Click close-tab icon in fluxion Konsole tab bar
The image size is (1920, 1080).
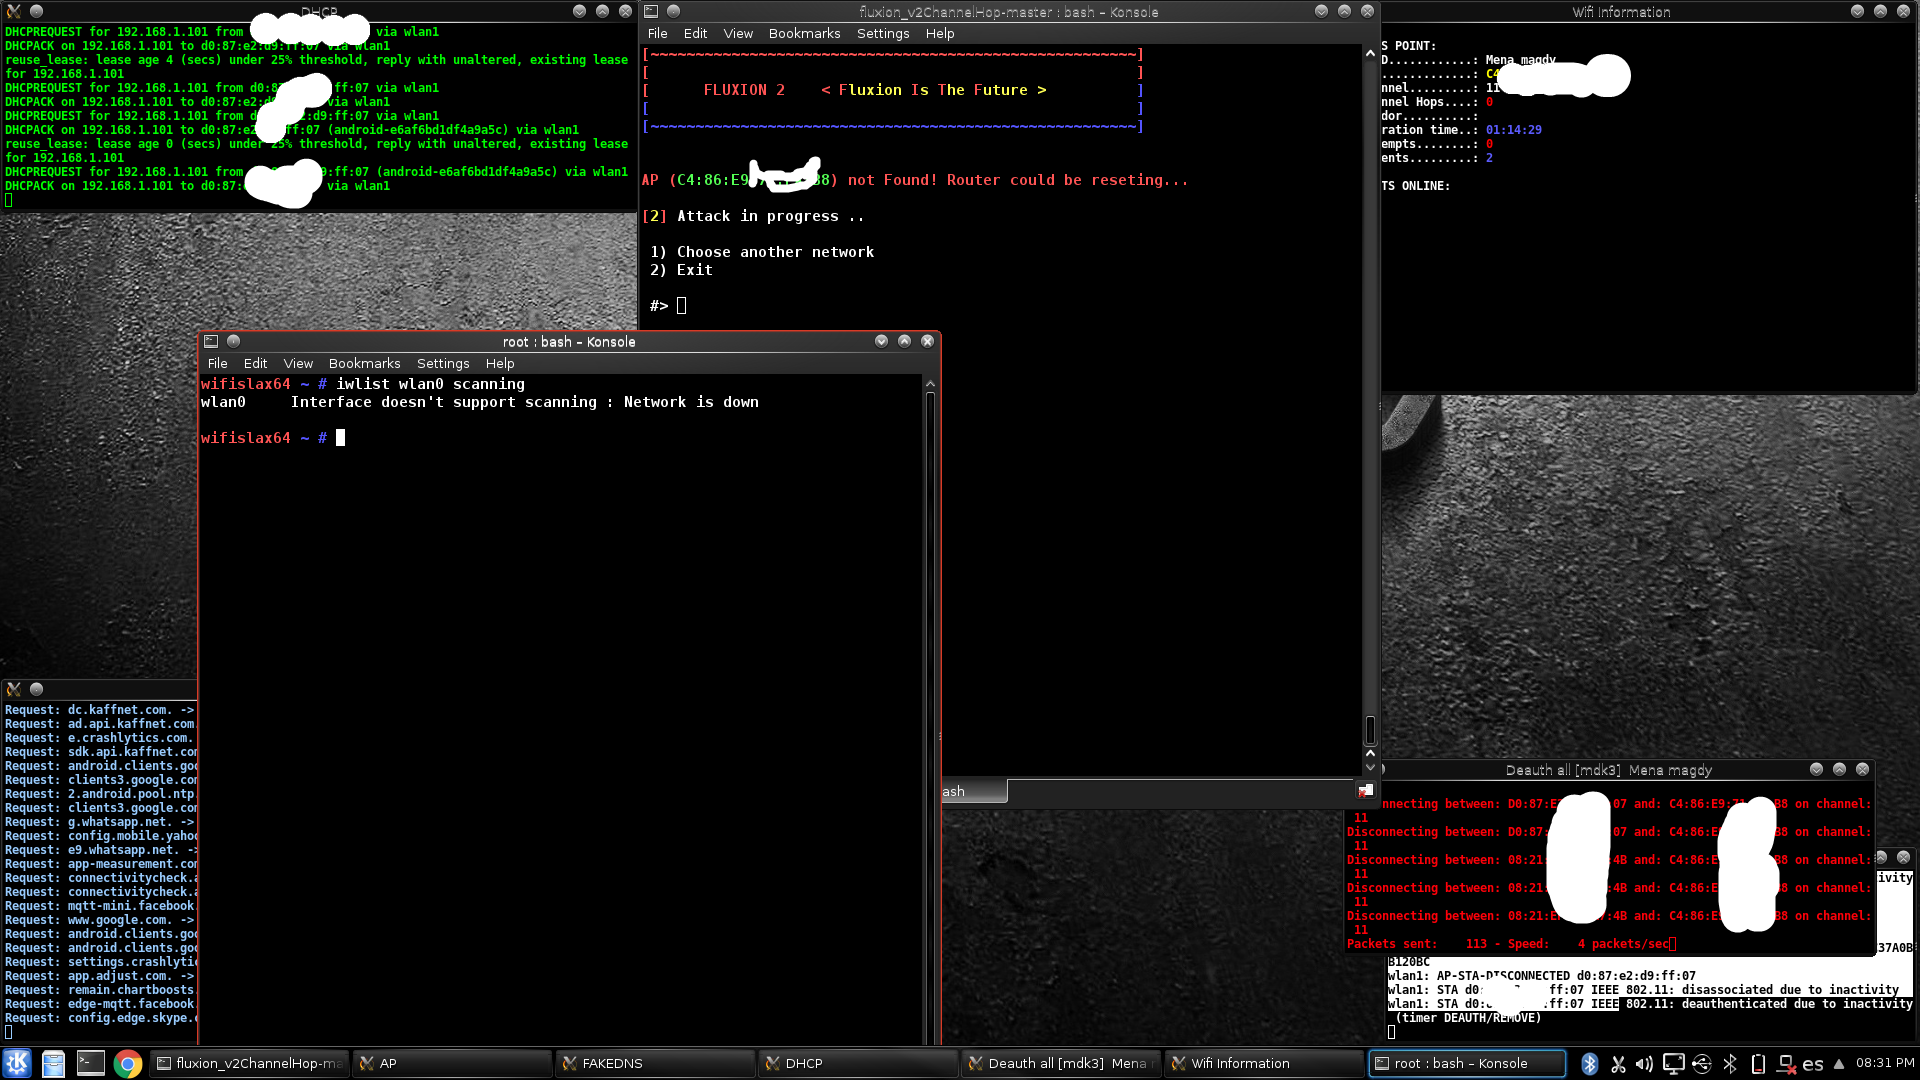pos(1365,791)
